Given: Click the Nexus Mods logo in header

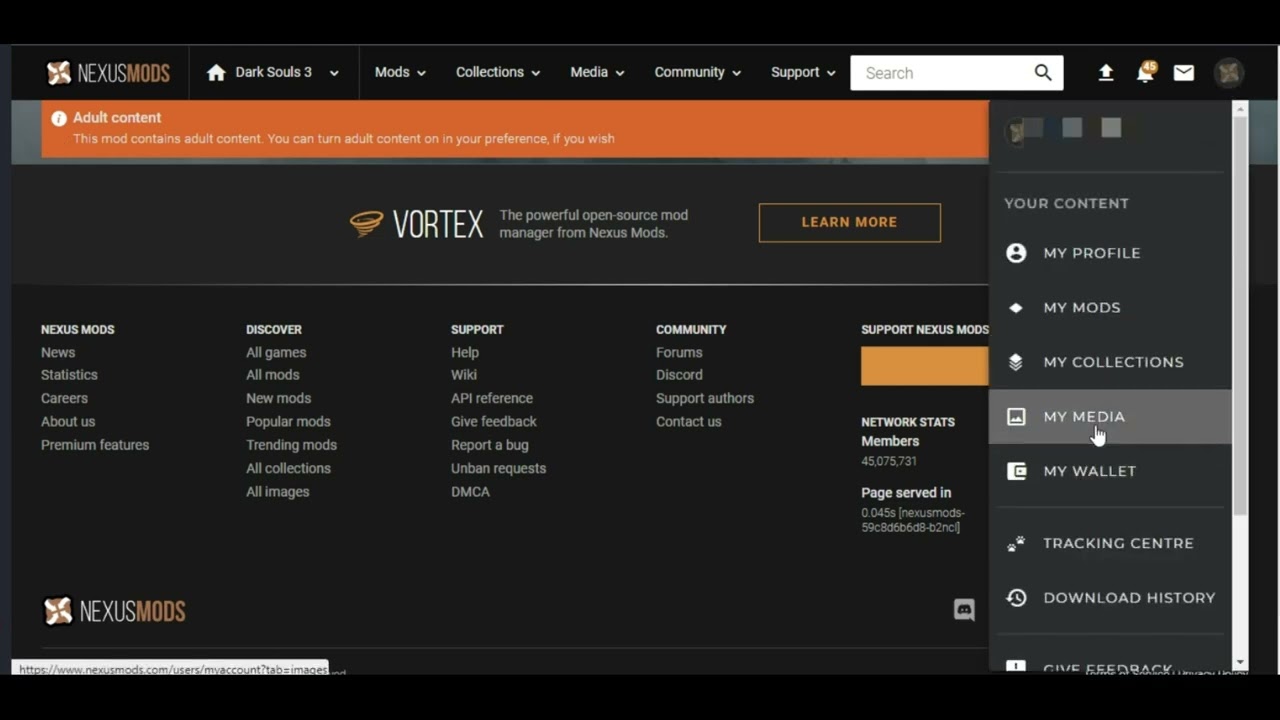Looking at the screenshot, I should point(108,73).
